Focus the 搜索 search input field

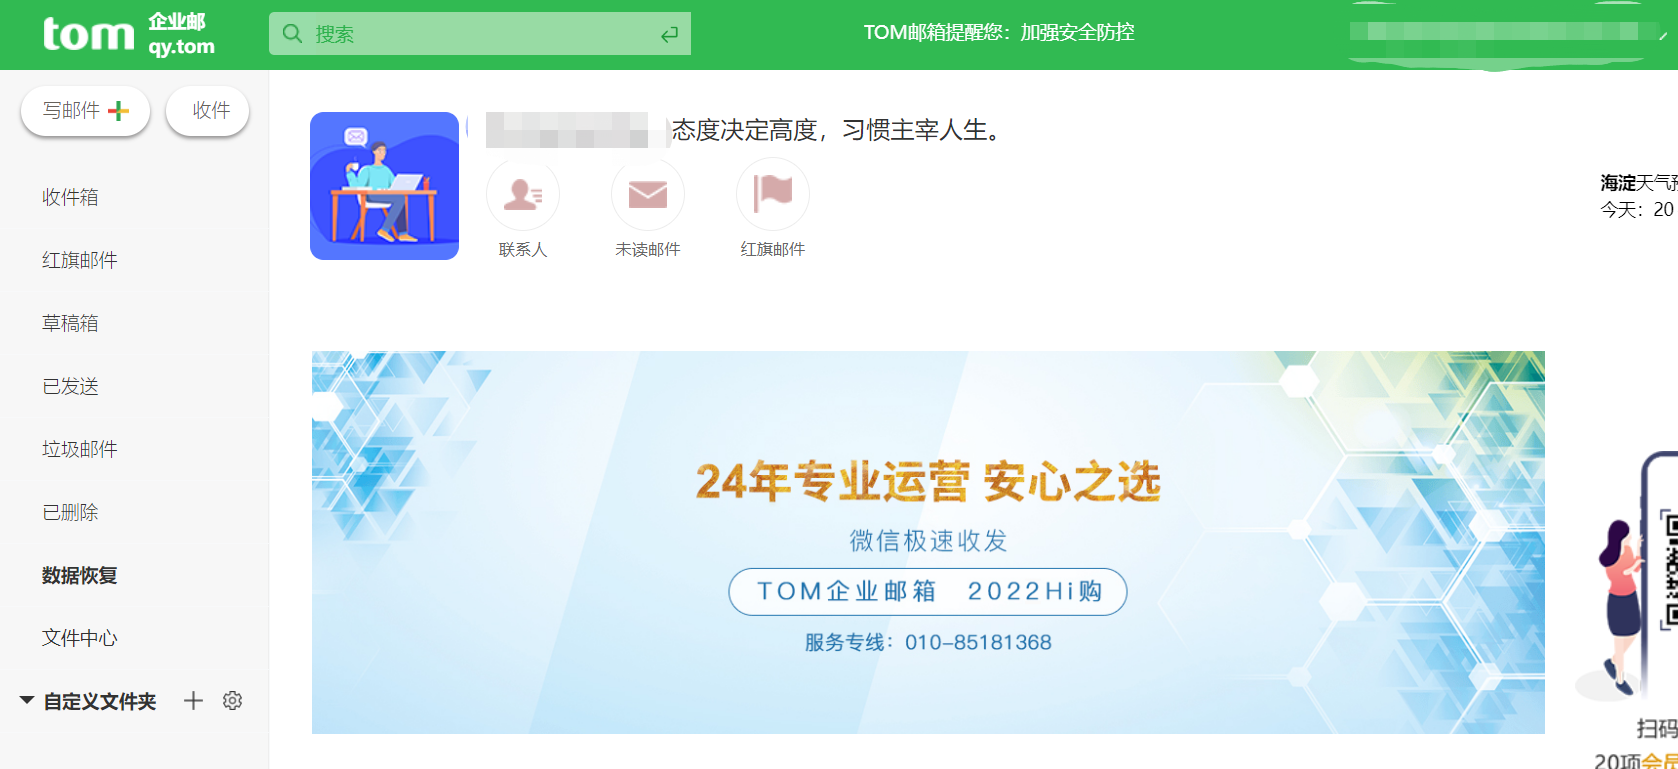point(480,34)
